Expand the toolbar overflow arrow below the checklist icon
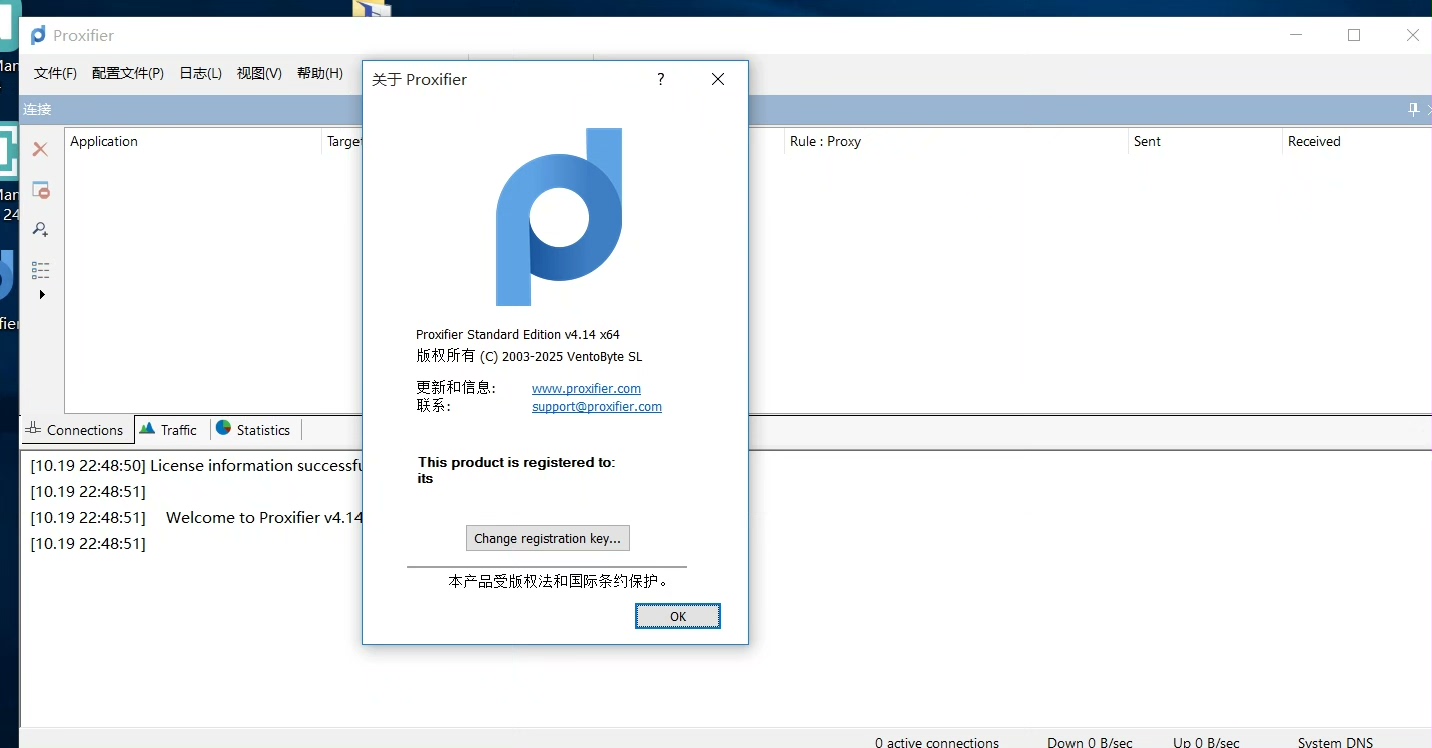 click(42, 295)
